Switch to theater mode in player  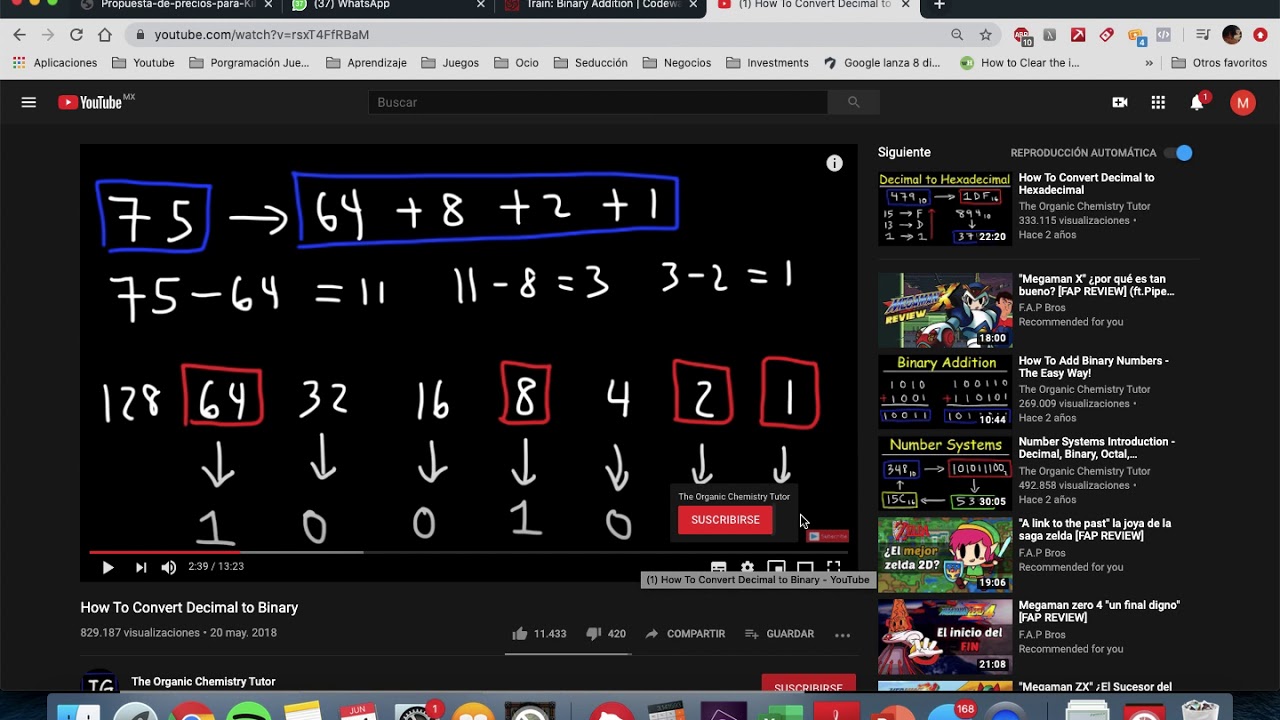pos(805,567)
